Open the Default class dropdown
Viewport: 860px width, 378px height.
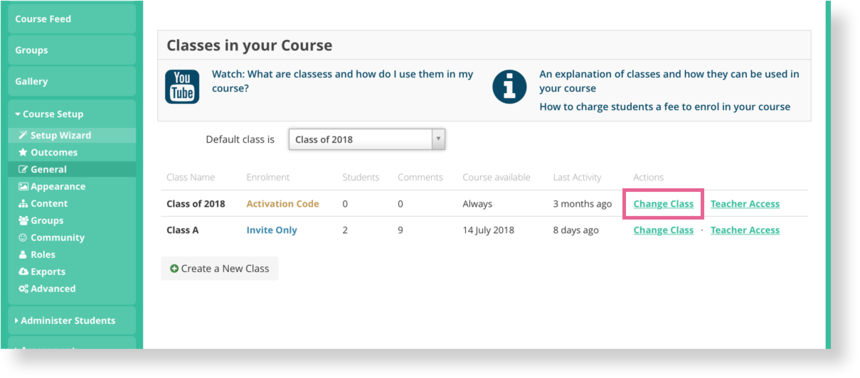tap(367, 139)
